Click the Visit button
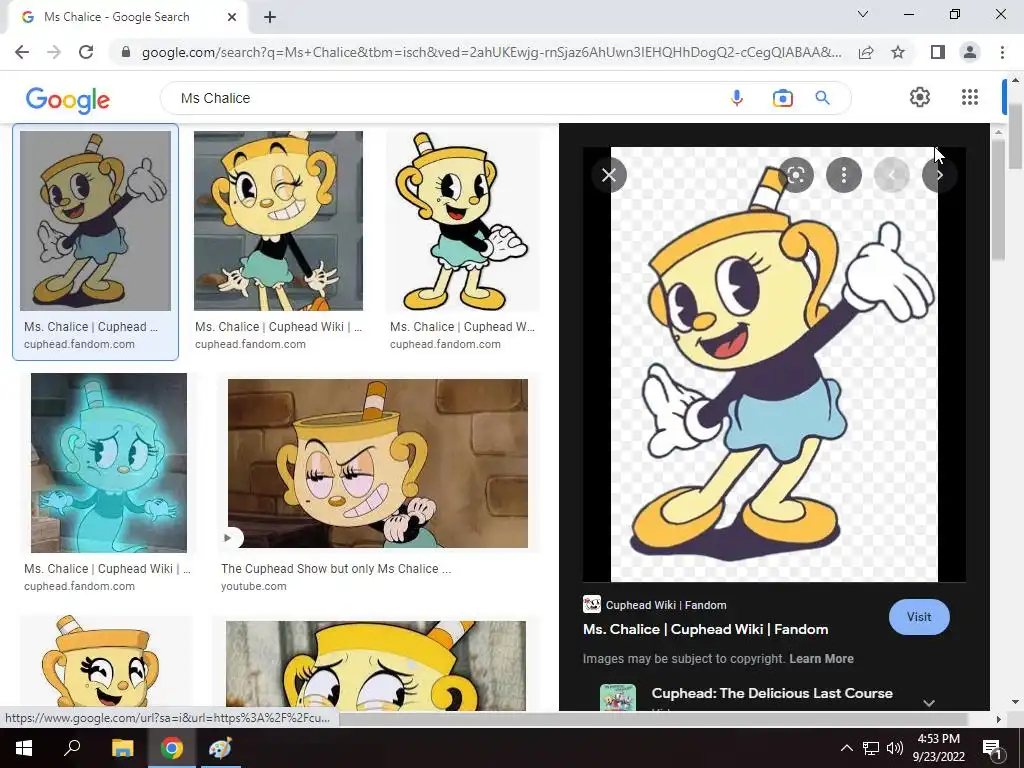 click(919, 616)
